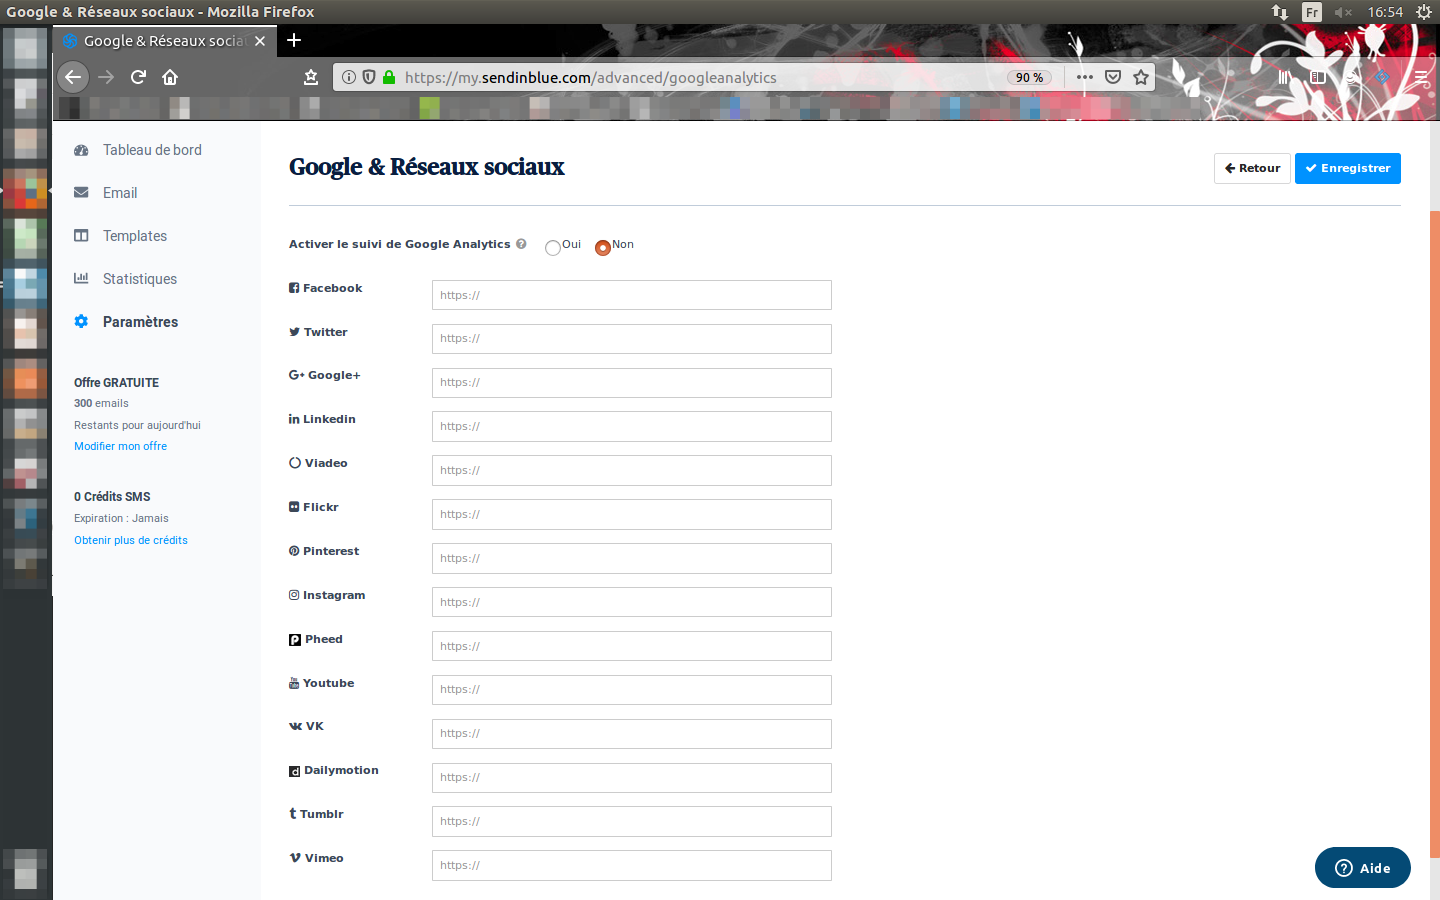This screenshot has width=1440, height=900.
Task: Open Firefox hamburger menu
Action: pos(1421,77)
